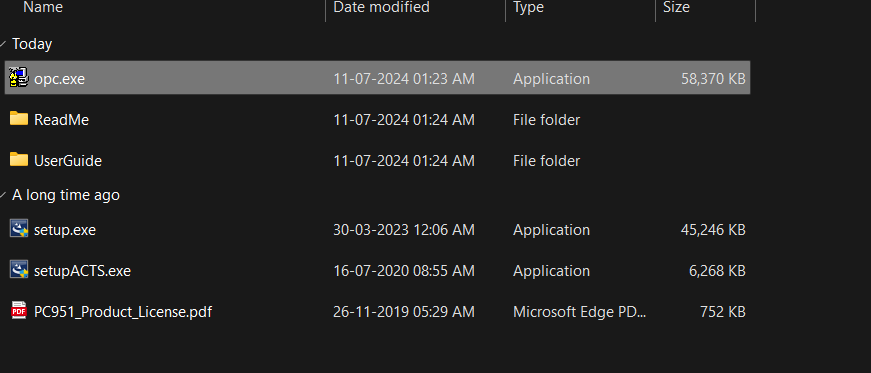Select the opc.exe application icon

(x=19, y=78)
